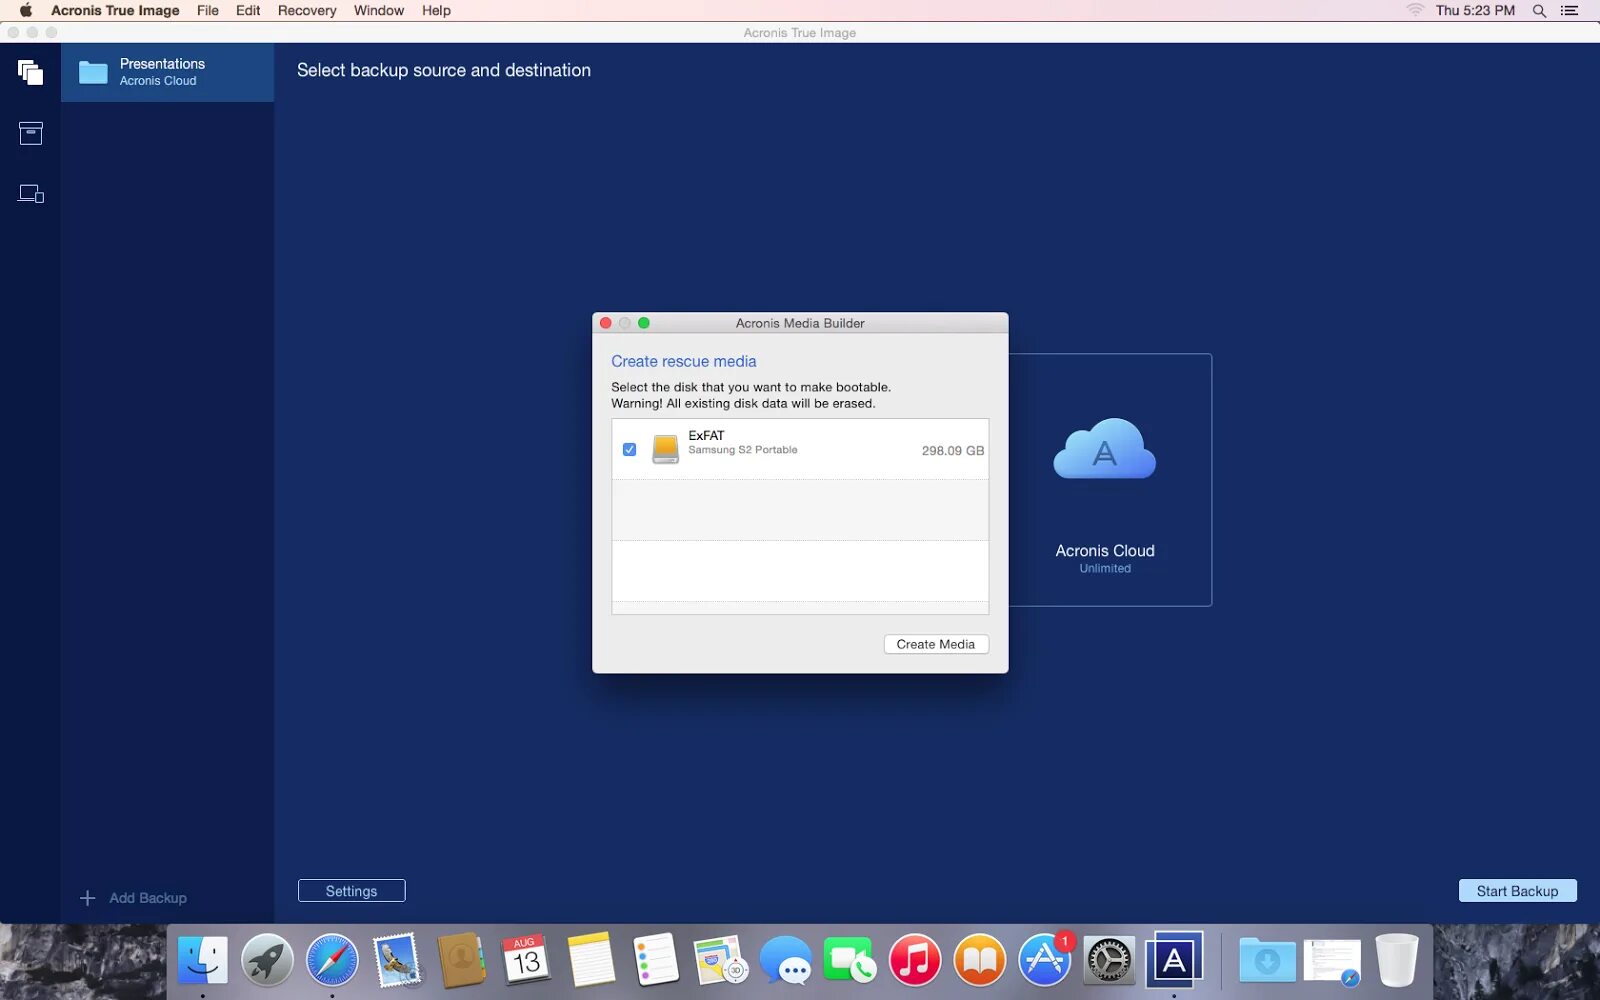This screenshot has width=1600, height=1000.
Task: Open iTunes from the Dock
Action: point(915,961)
